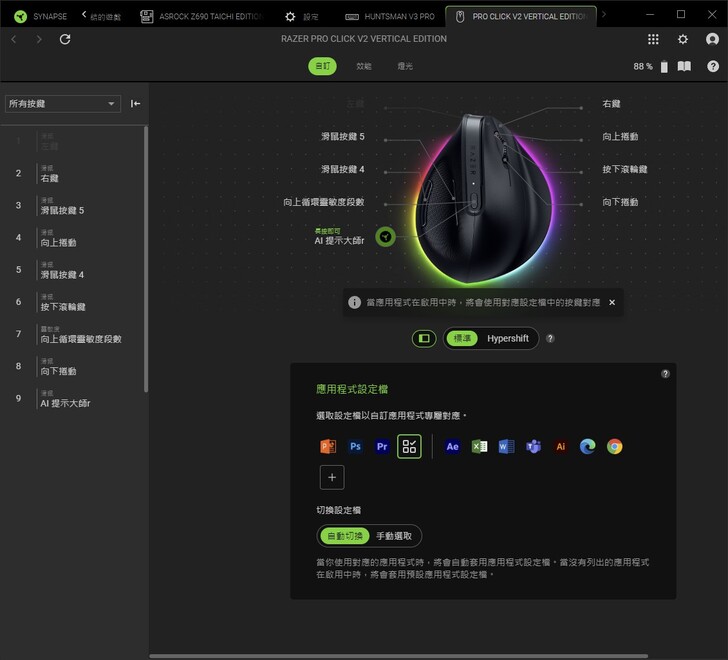Click the button list vertical scrollbar
This screenshot has width=728, height=660.
point(146,260)
